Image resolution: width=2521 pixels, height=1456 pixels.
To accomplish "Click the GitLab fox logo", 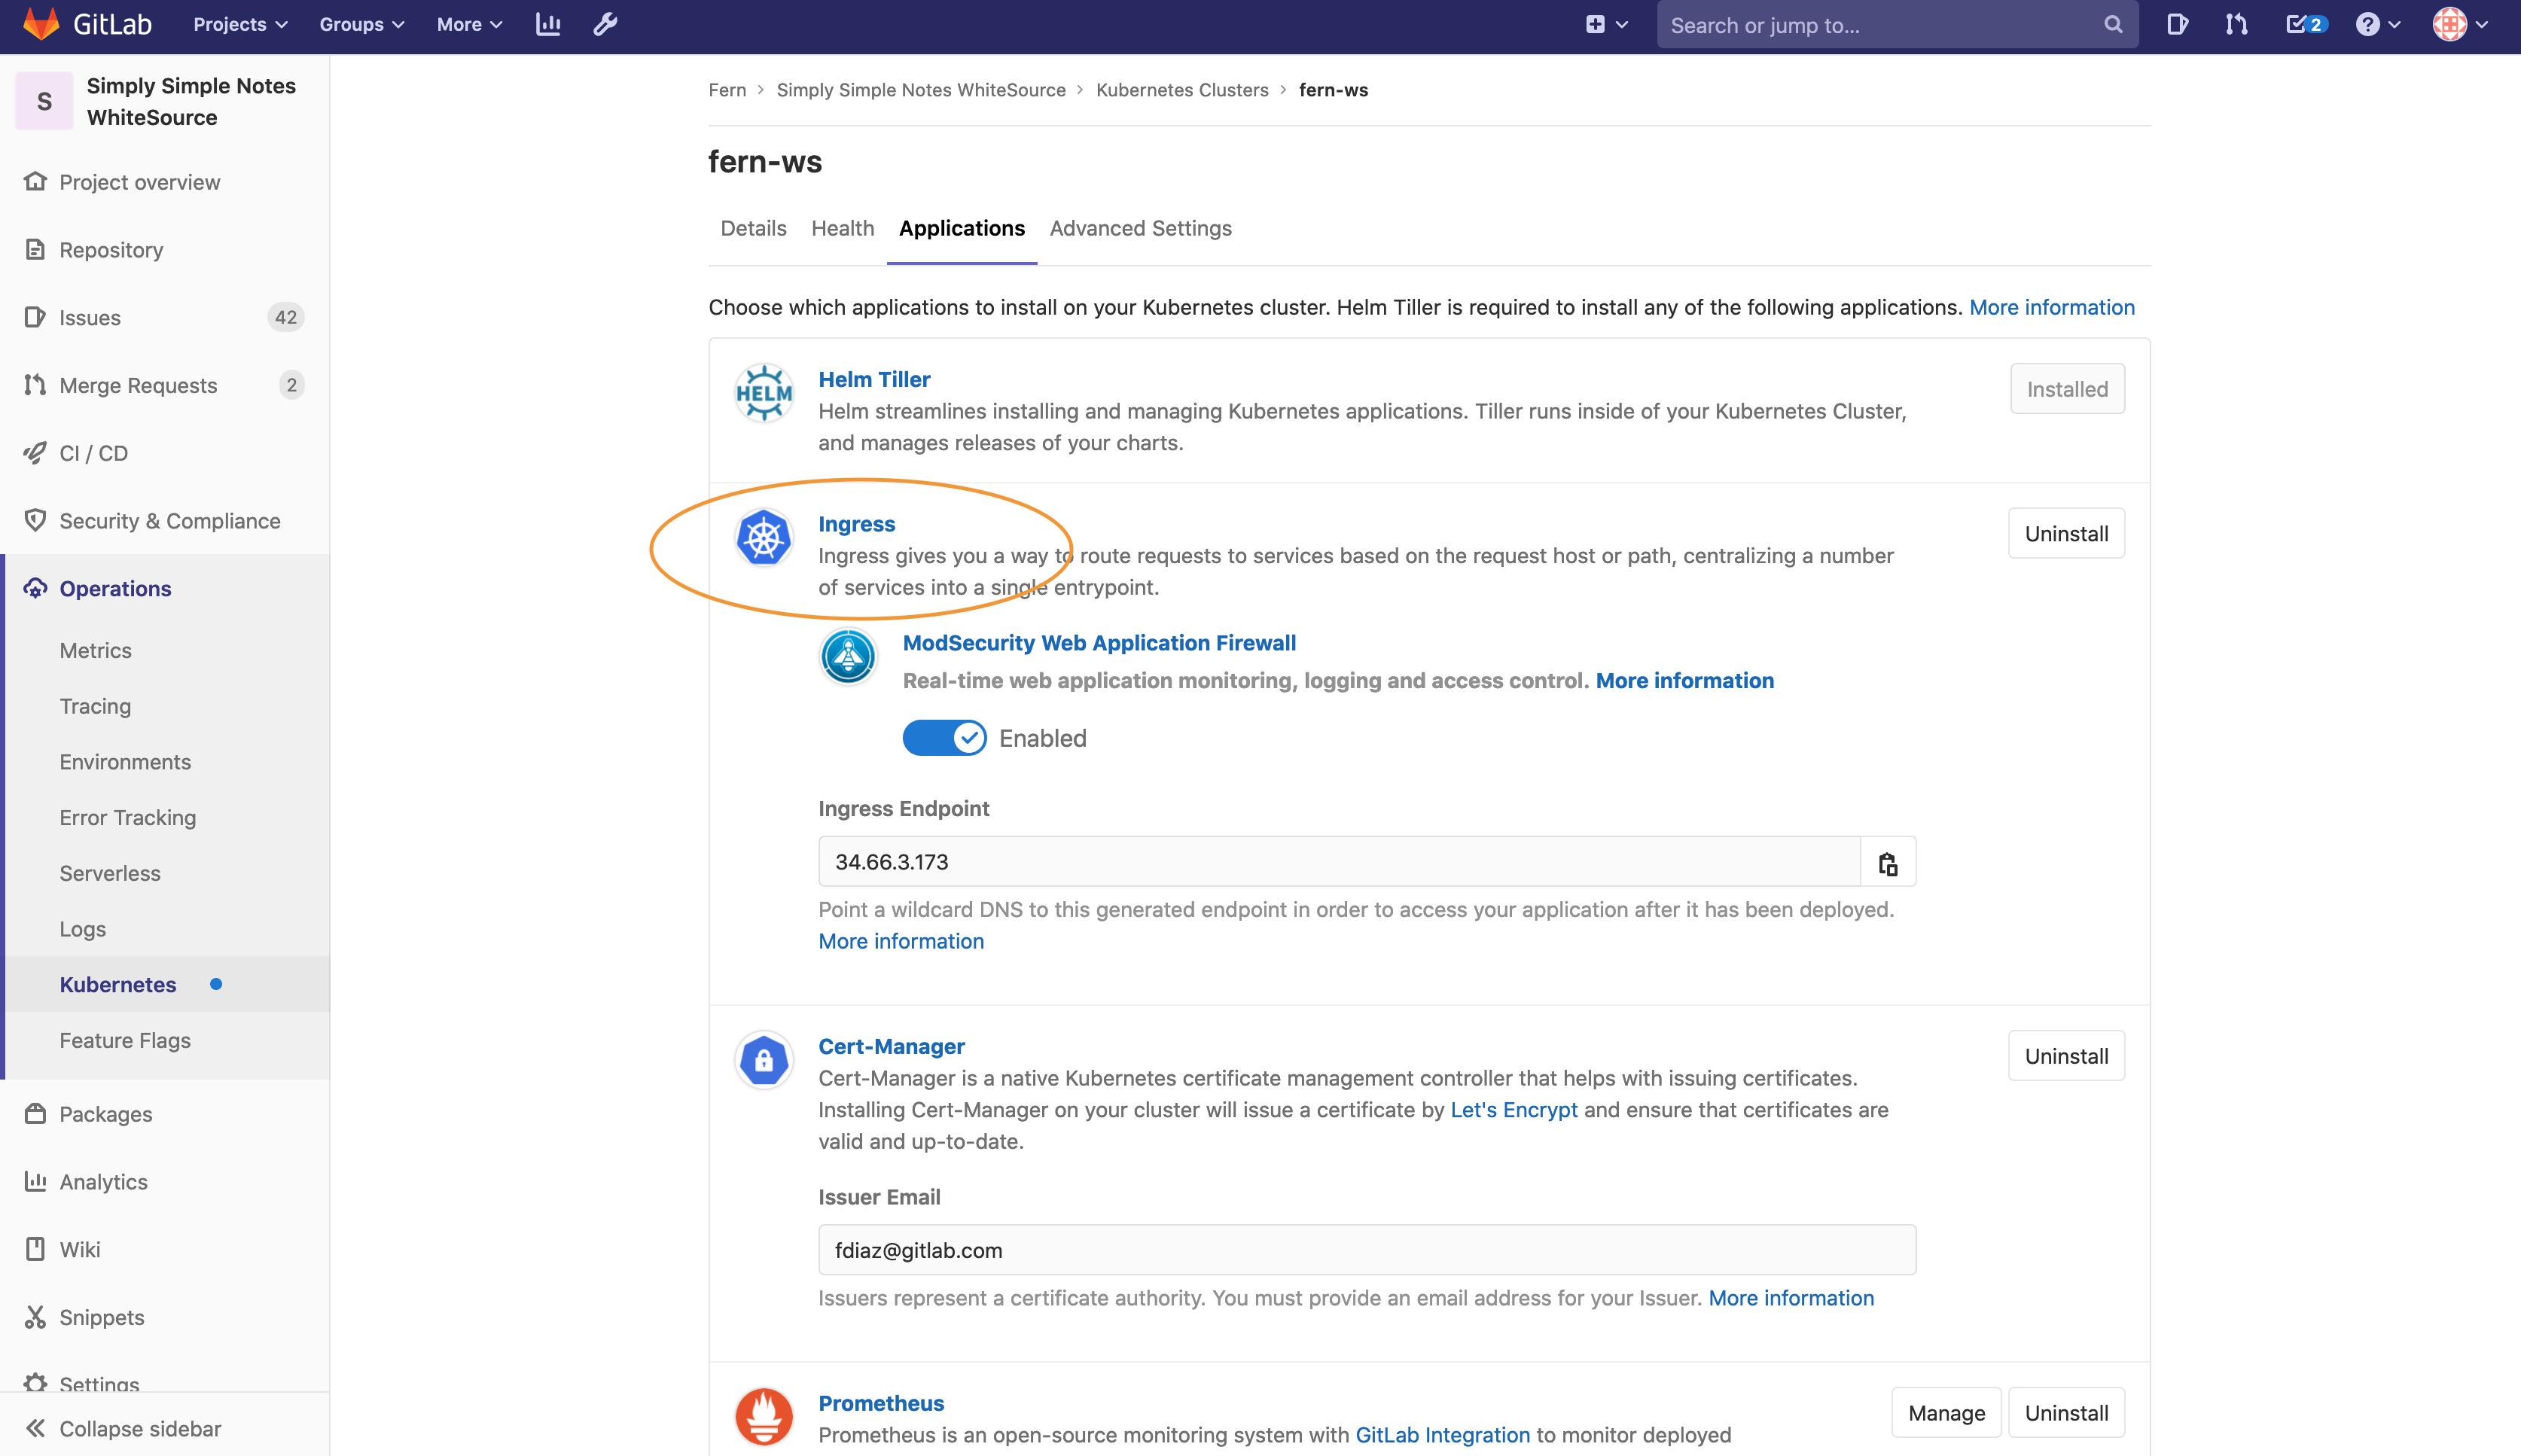I will pyautogui.click(x=41, y=24).
